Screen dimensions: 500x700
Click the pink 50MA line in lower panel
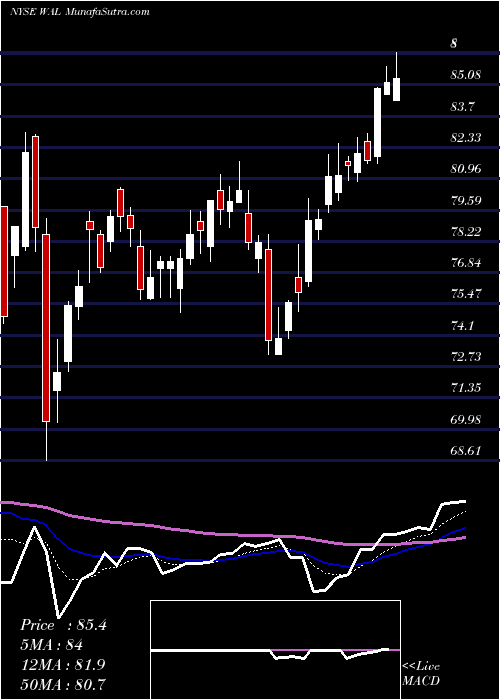232,534
